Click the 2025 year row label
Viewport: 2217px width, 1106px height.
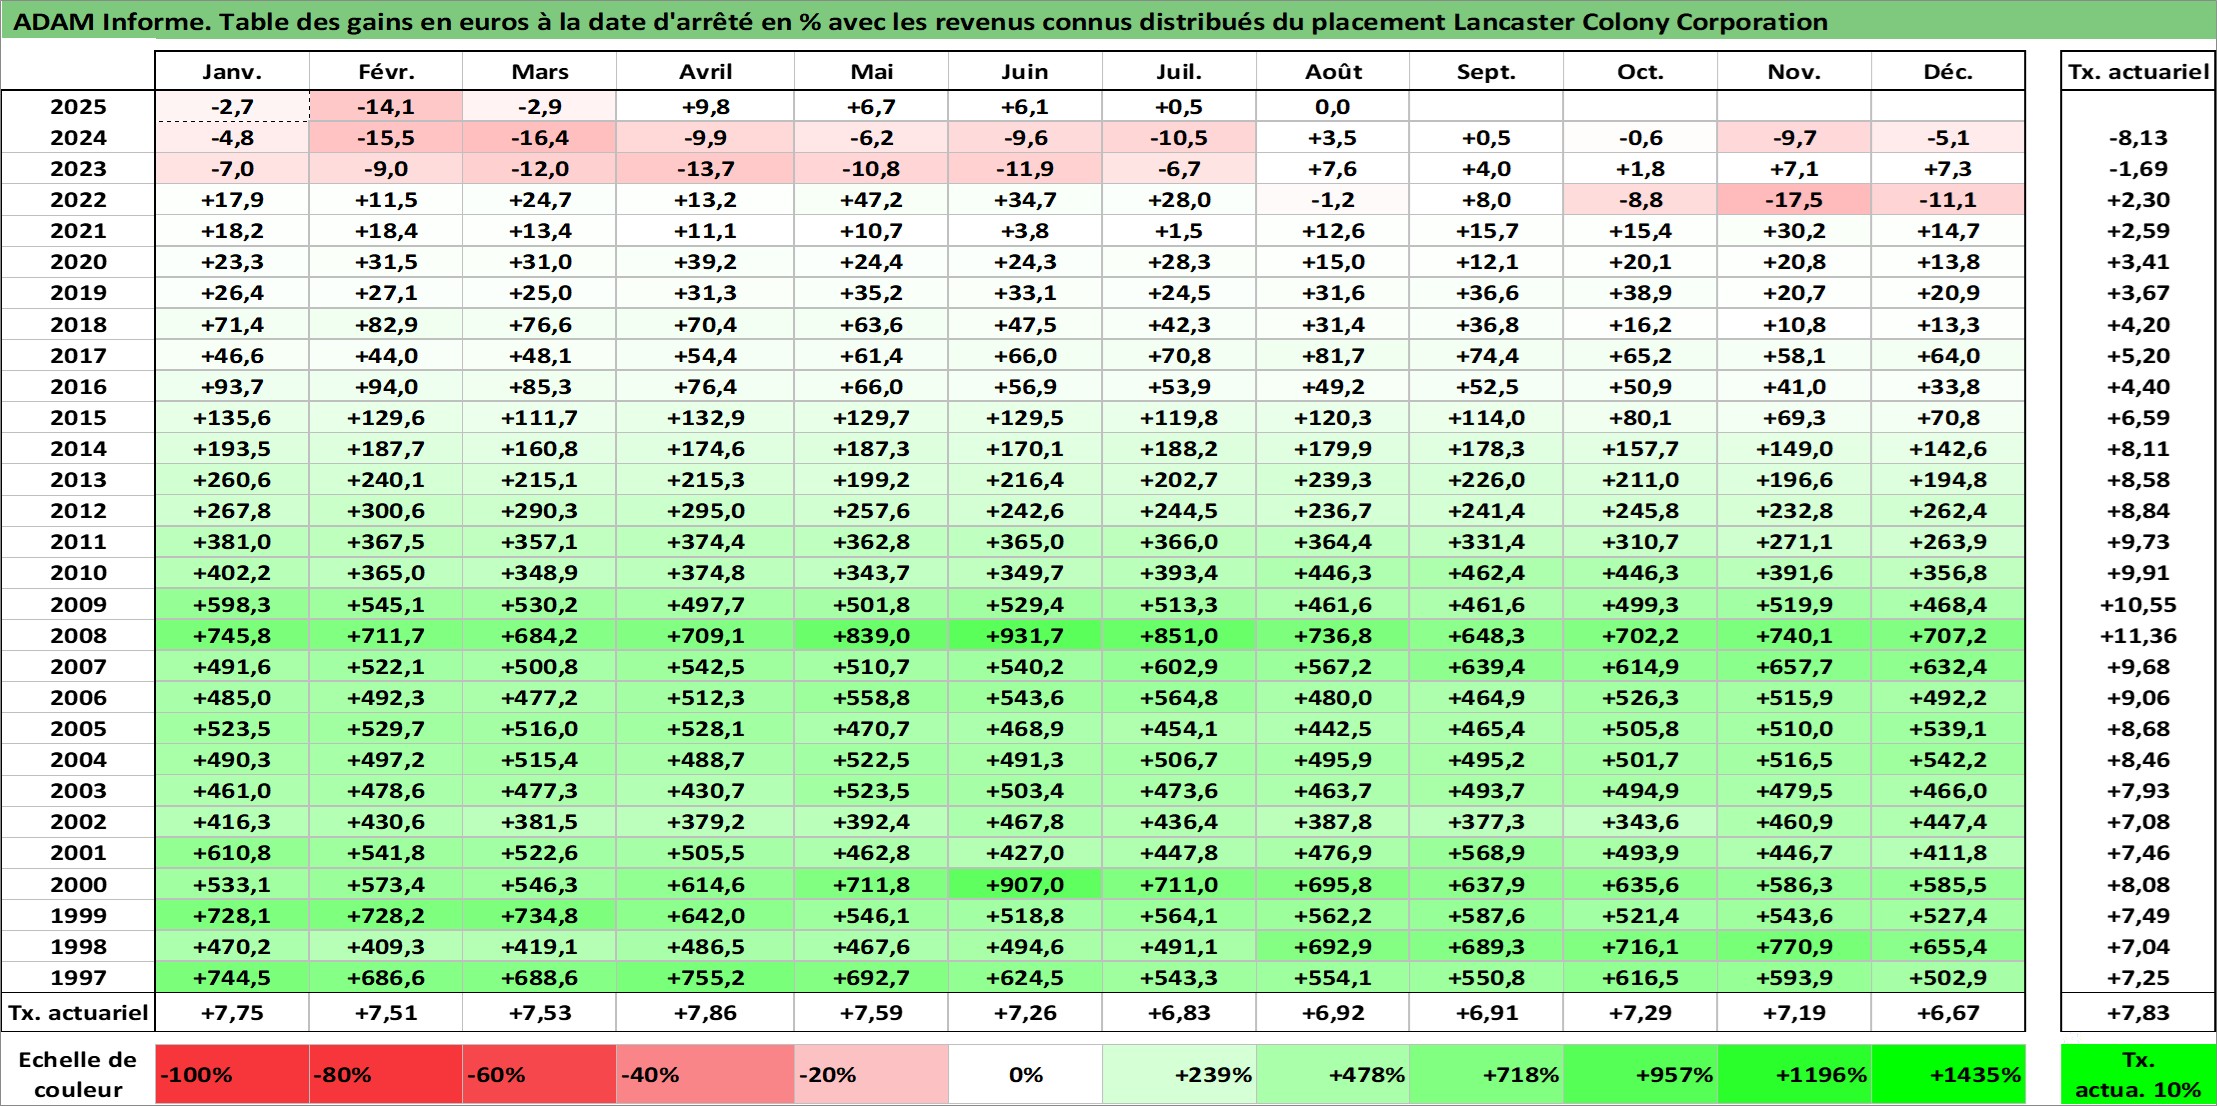pyautogui.click(x=78, y=107)
